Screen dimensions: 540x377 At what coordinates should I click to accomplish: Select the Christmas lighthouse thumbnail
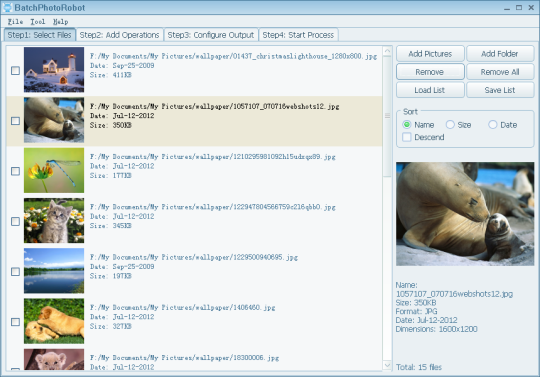(x=54, y=70)
